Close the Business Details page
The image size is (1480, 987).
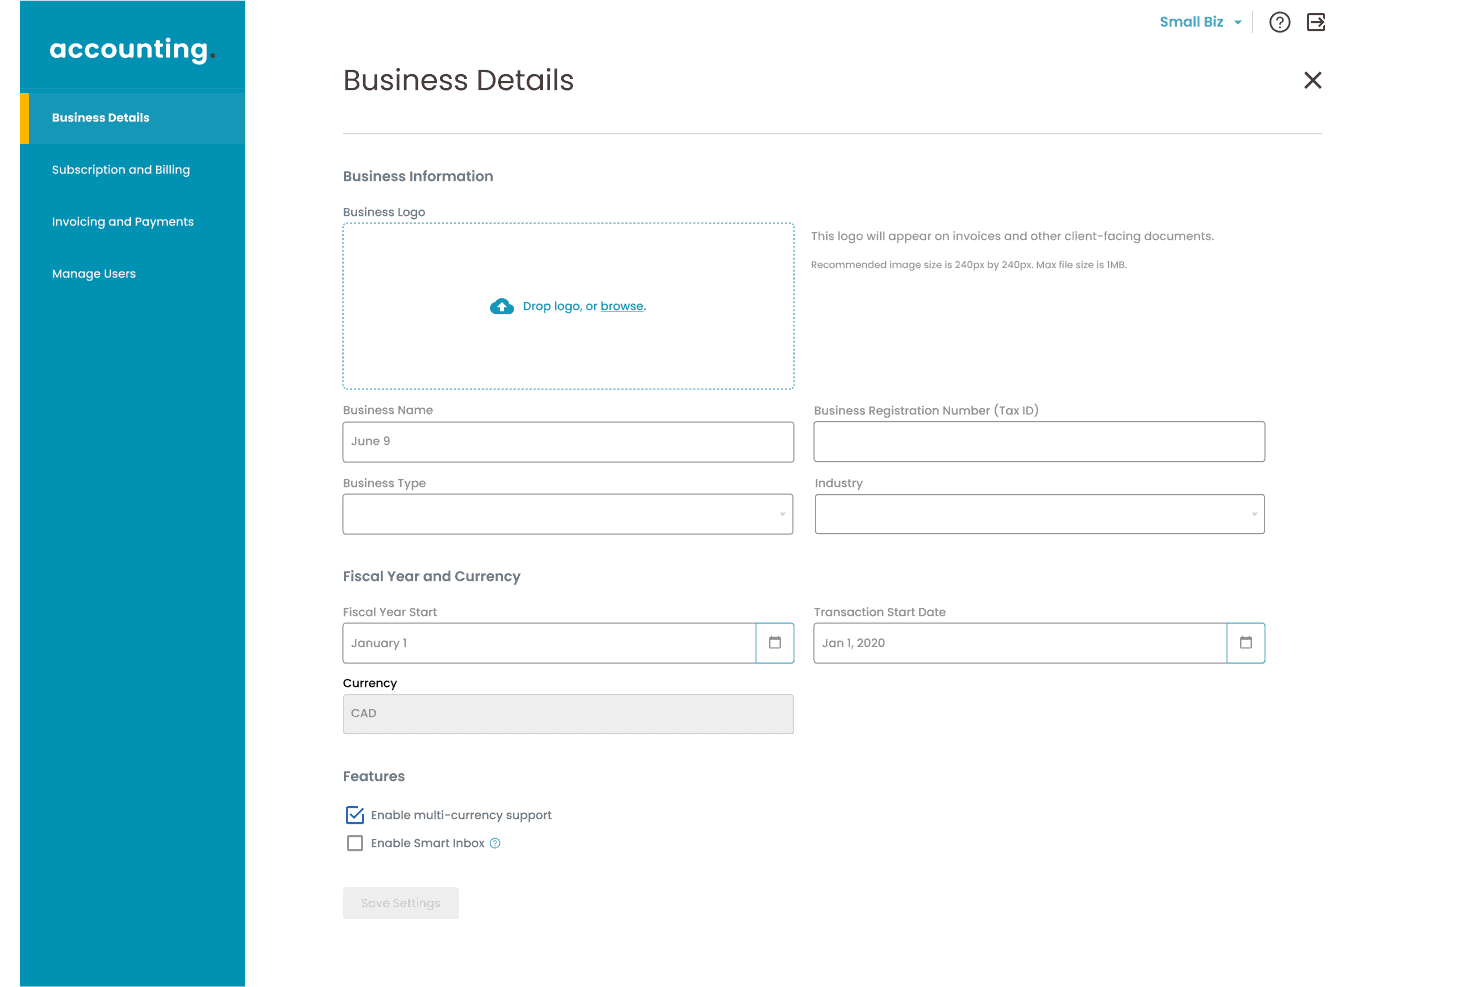1312,80
